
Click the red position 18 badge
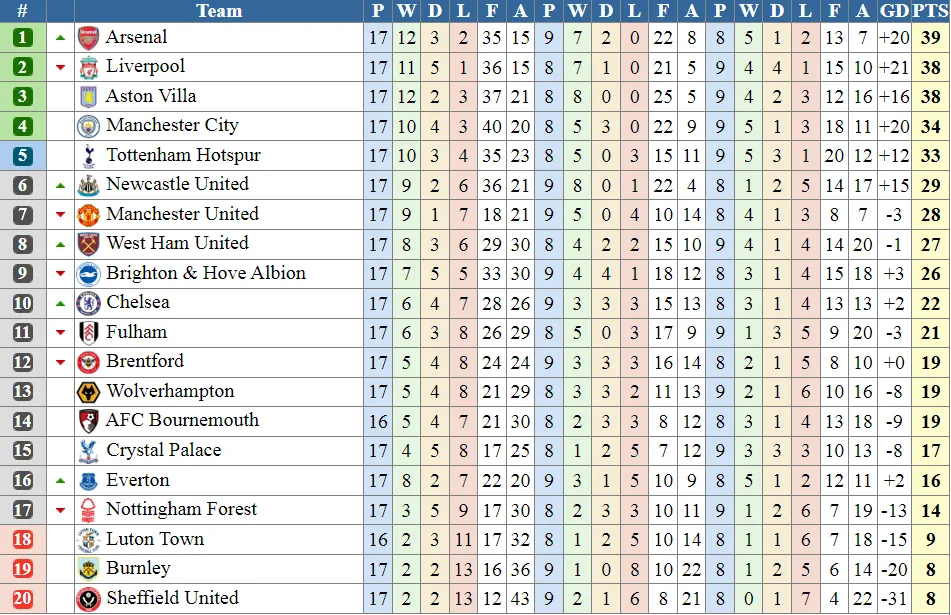pyautogui.click(x=23, y=539)
